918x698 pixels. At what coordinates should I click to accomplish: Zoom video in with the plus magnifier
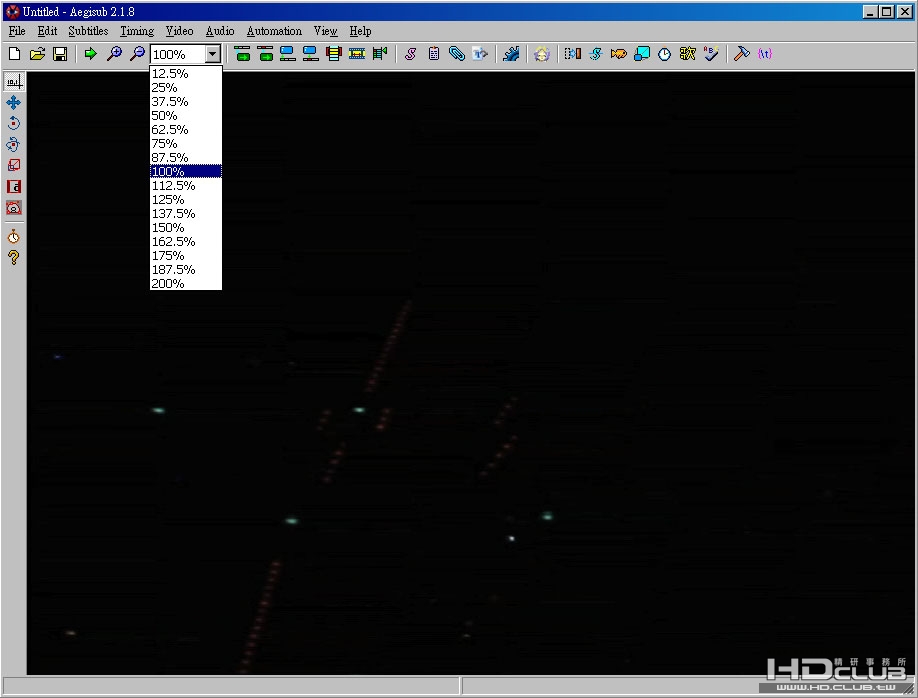[115, 54]
